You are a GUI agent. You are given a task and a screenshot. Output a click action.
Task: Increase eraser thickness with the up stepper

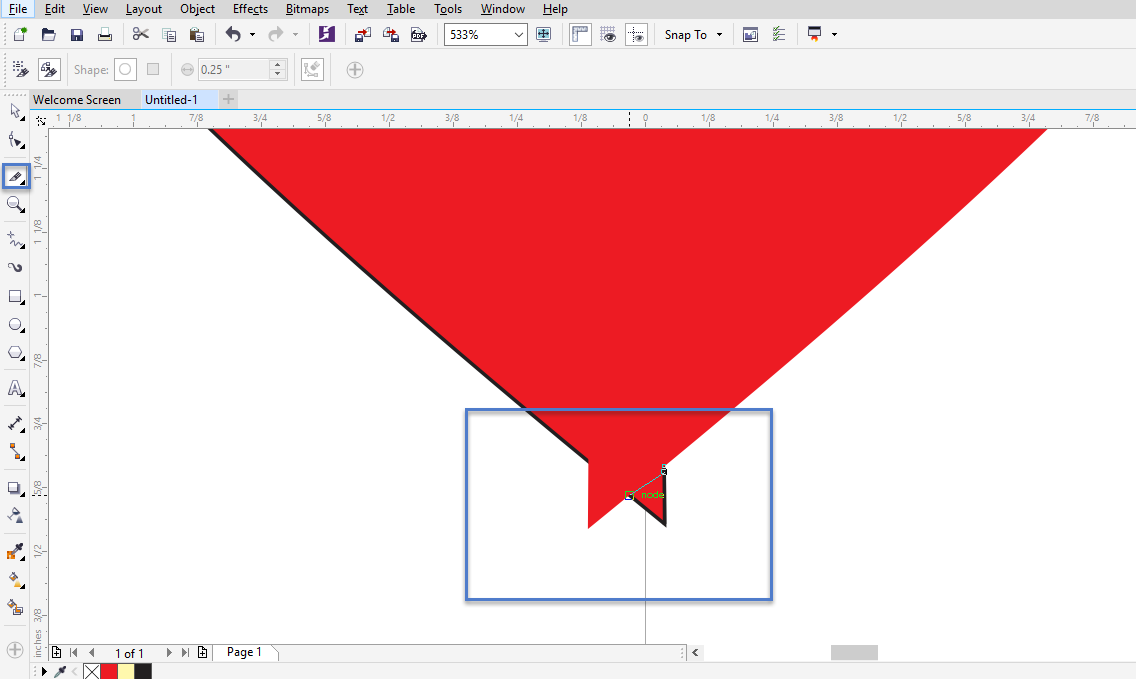coord(277,64)
